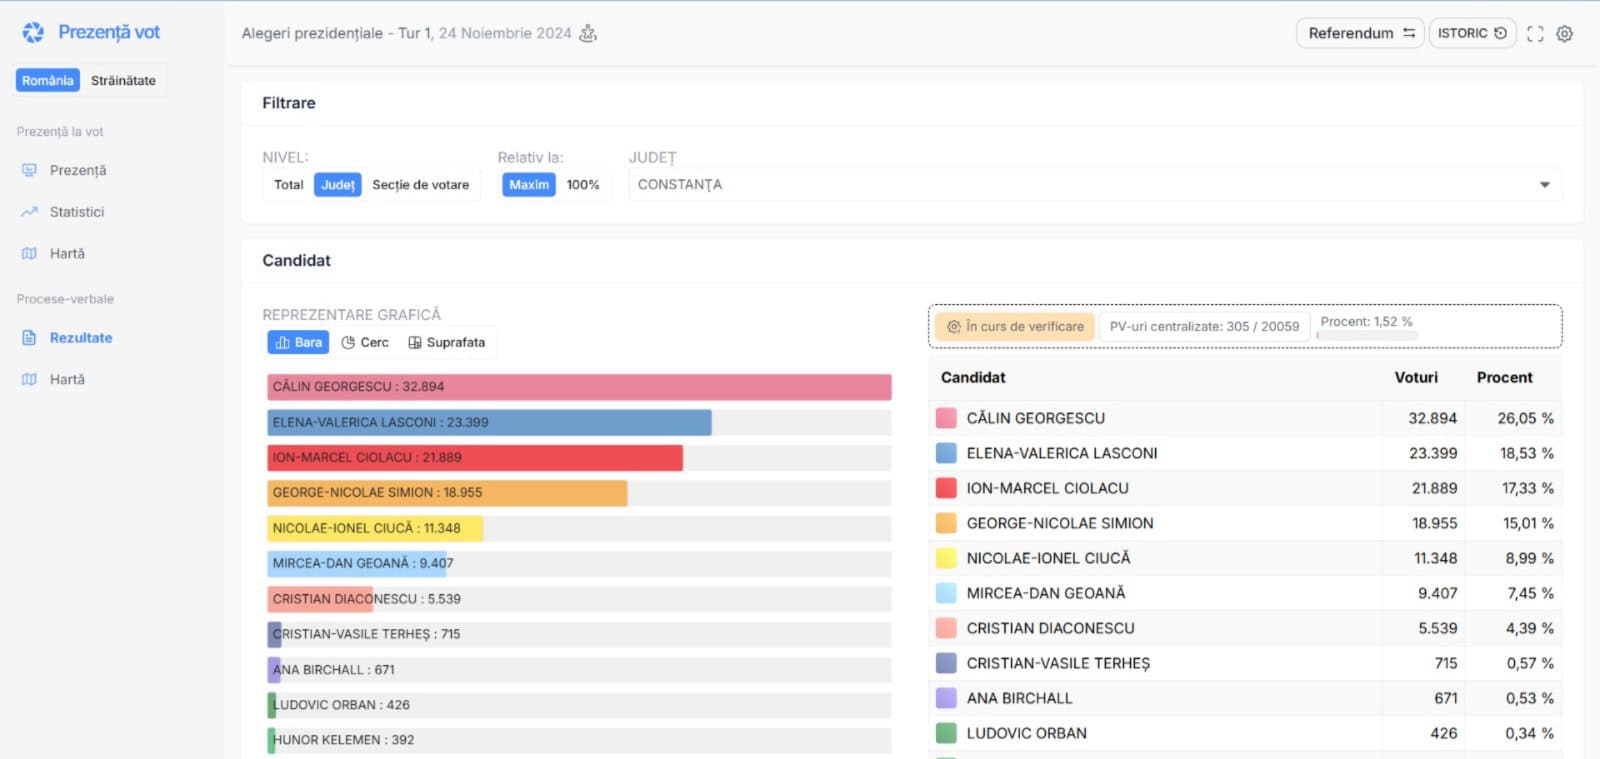Click the ISTORIC button

[x=1472, y=33]
